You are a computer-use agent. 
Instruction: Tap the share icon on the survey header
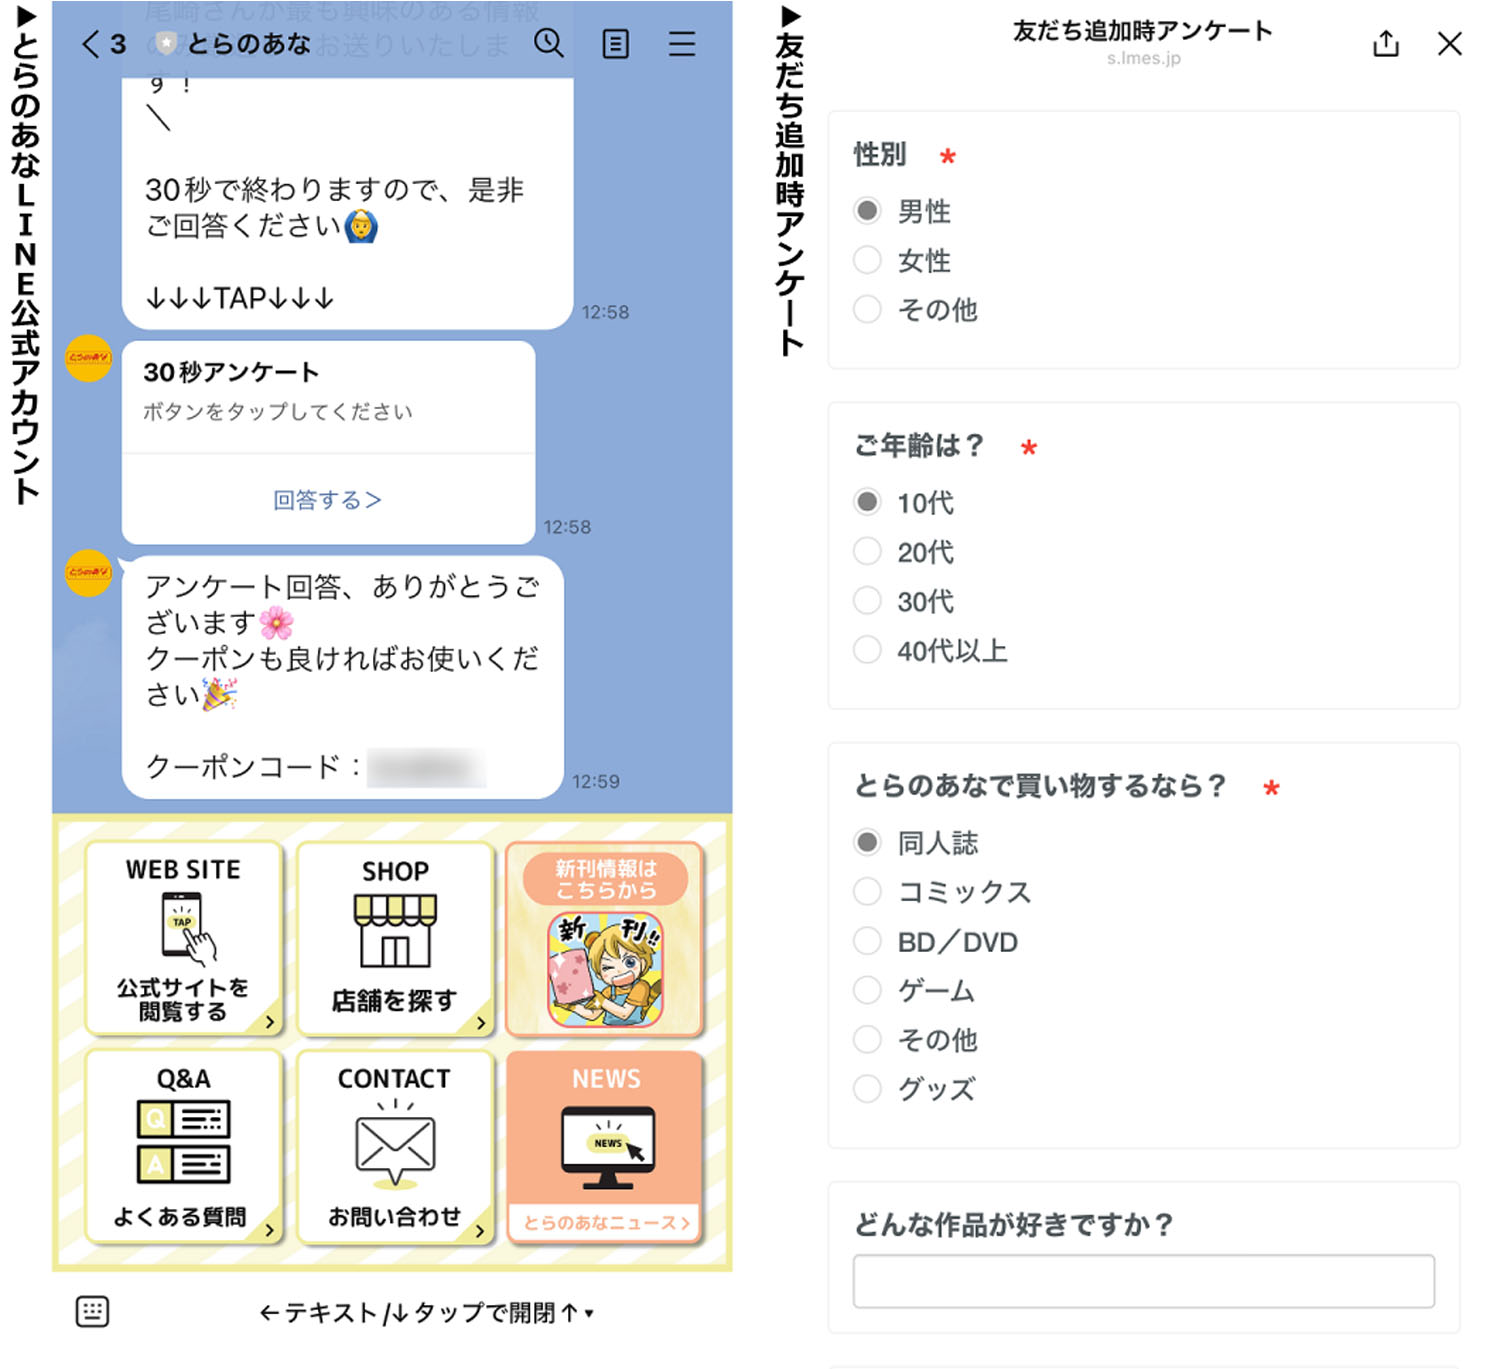[1385, 44]
